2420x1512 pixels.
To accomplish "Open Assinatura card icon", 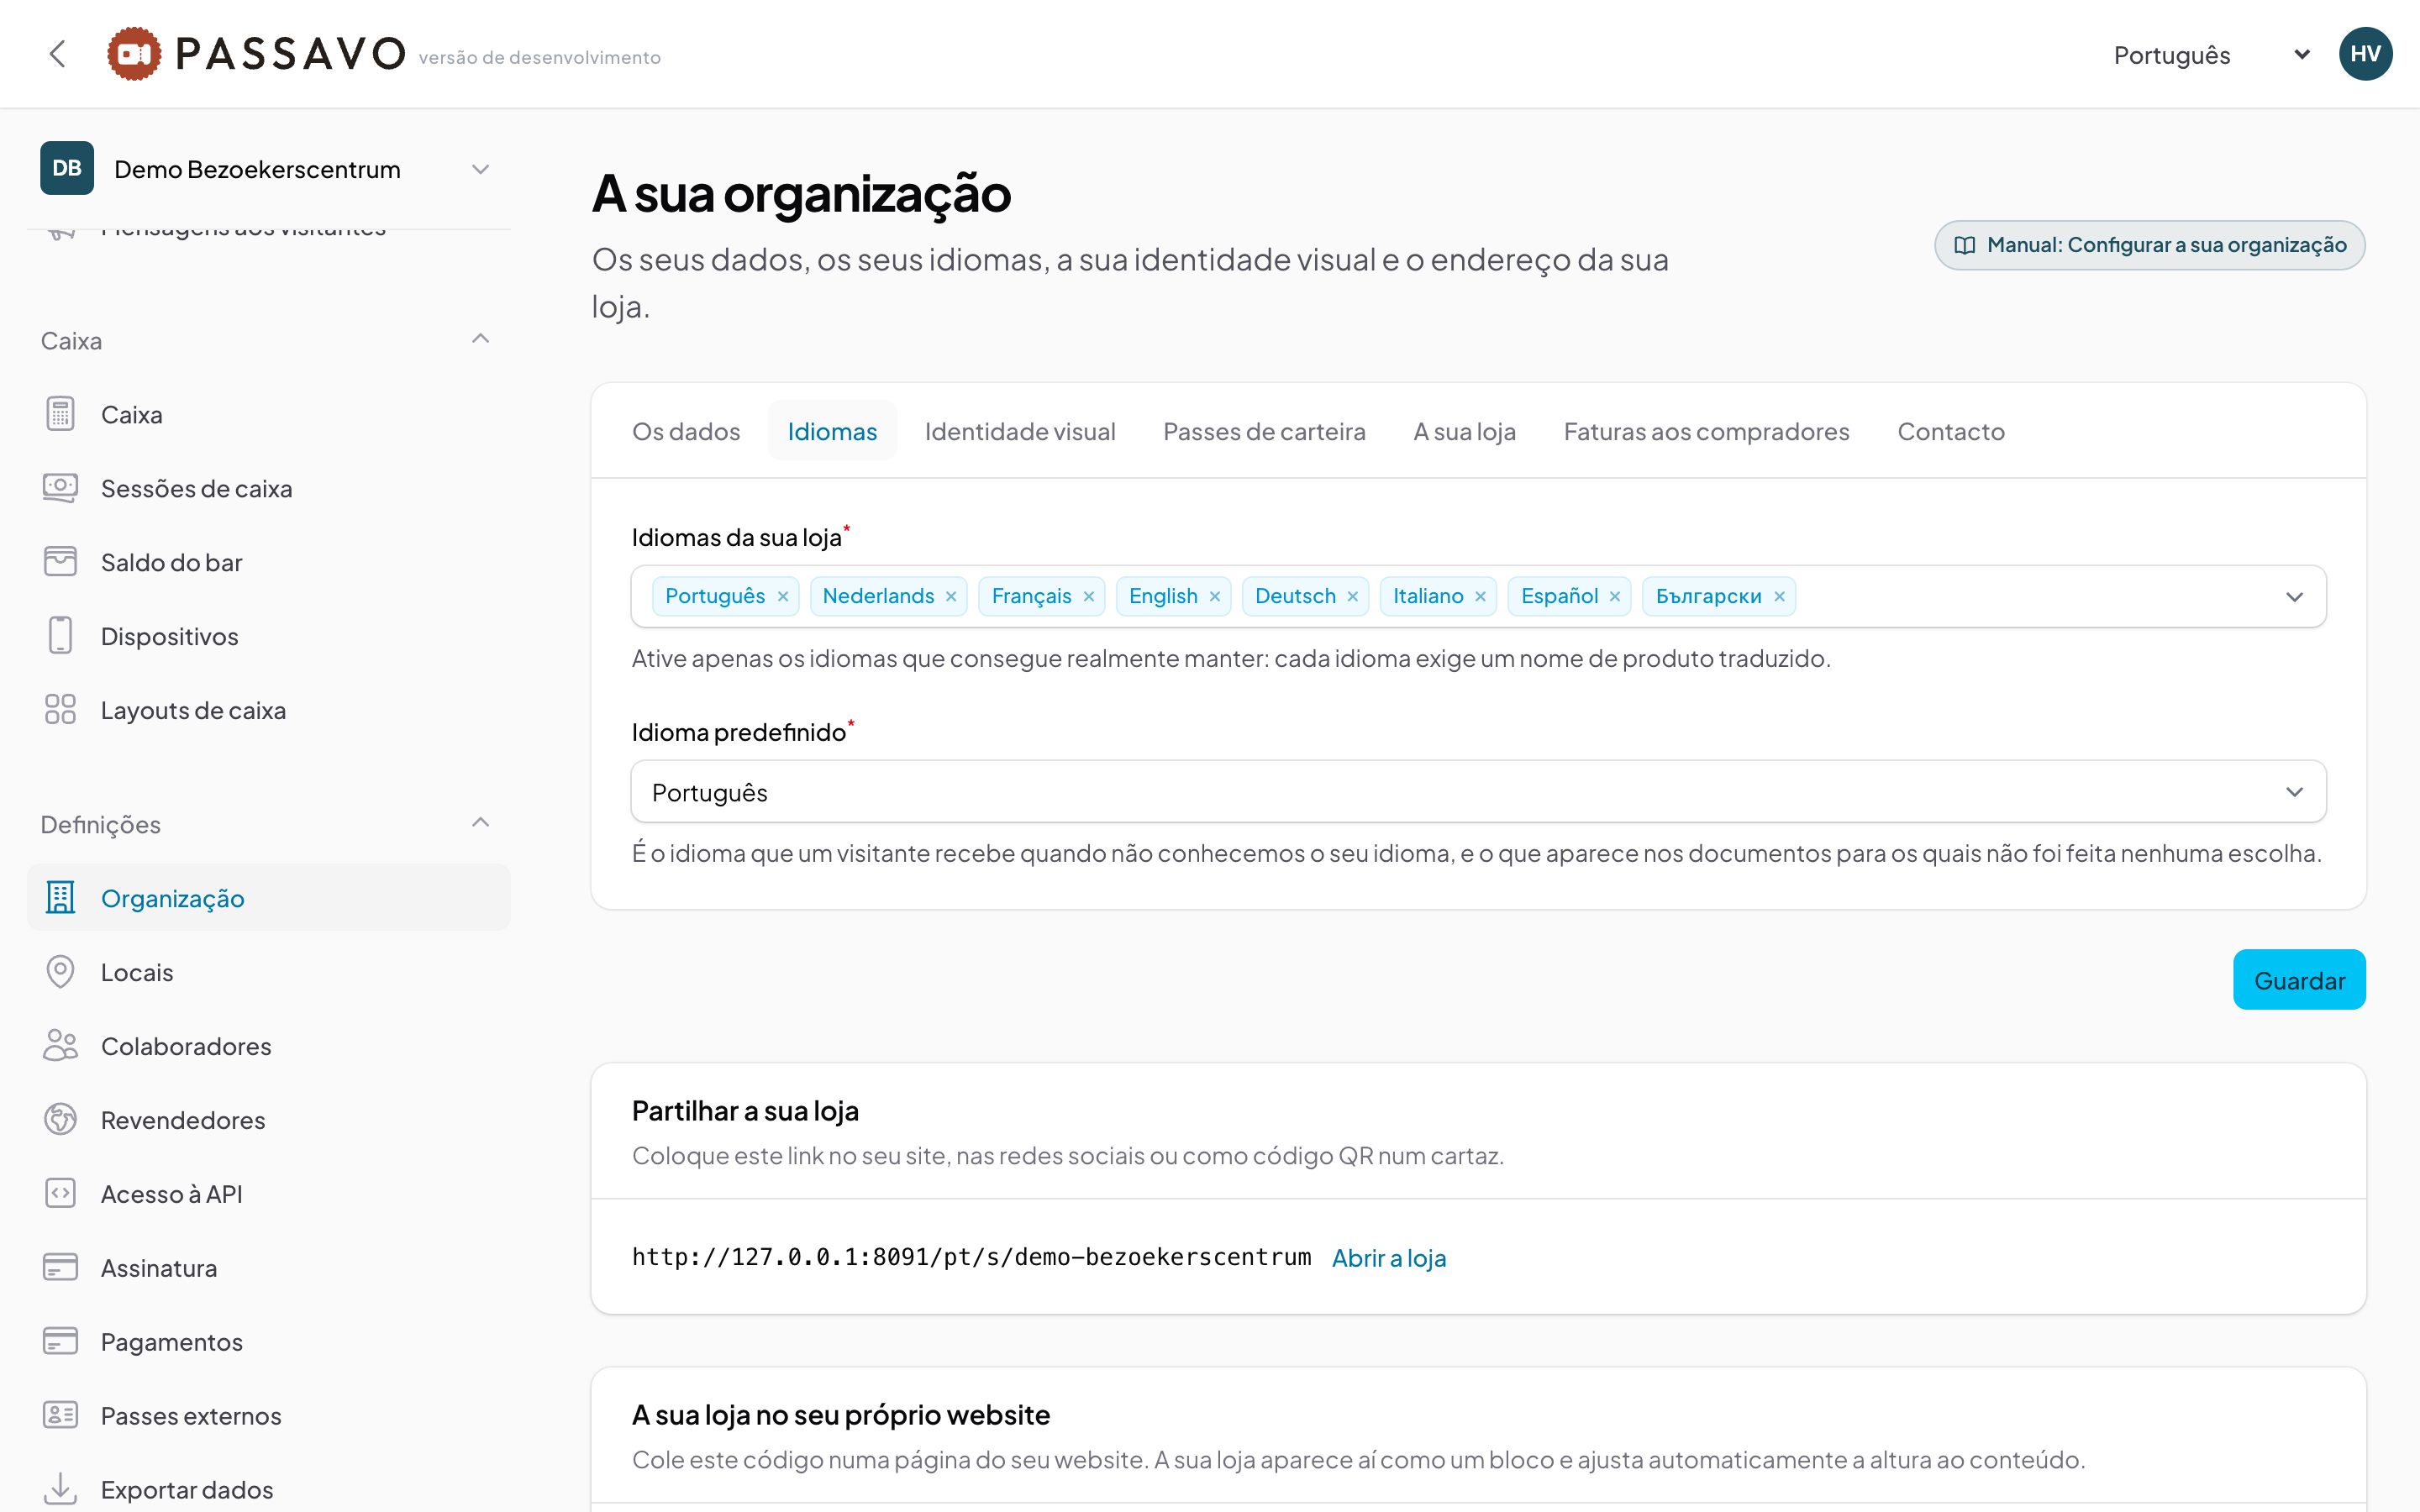I will pos(60,1268).
